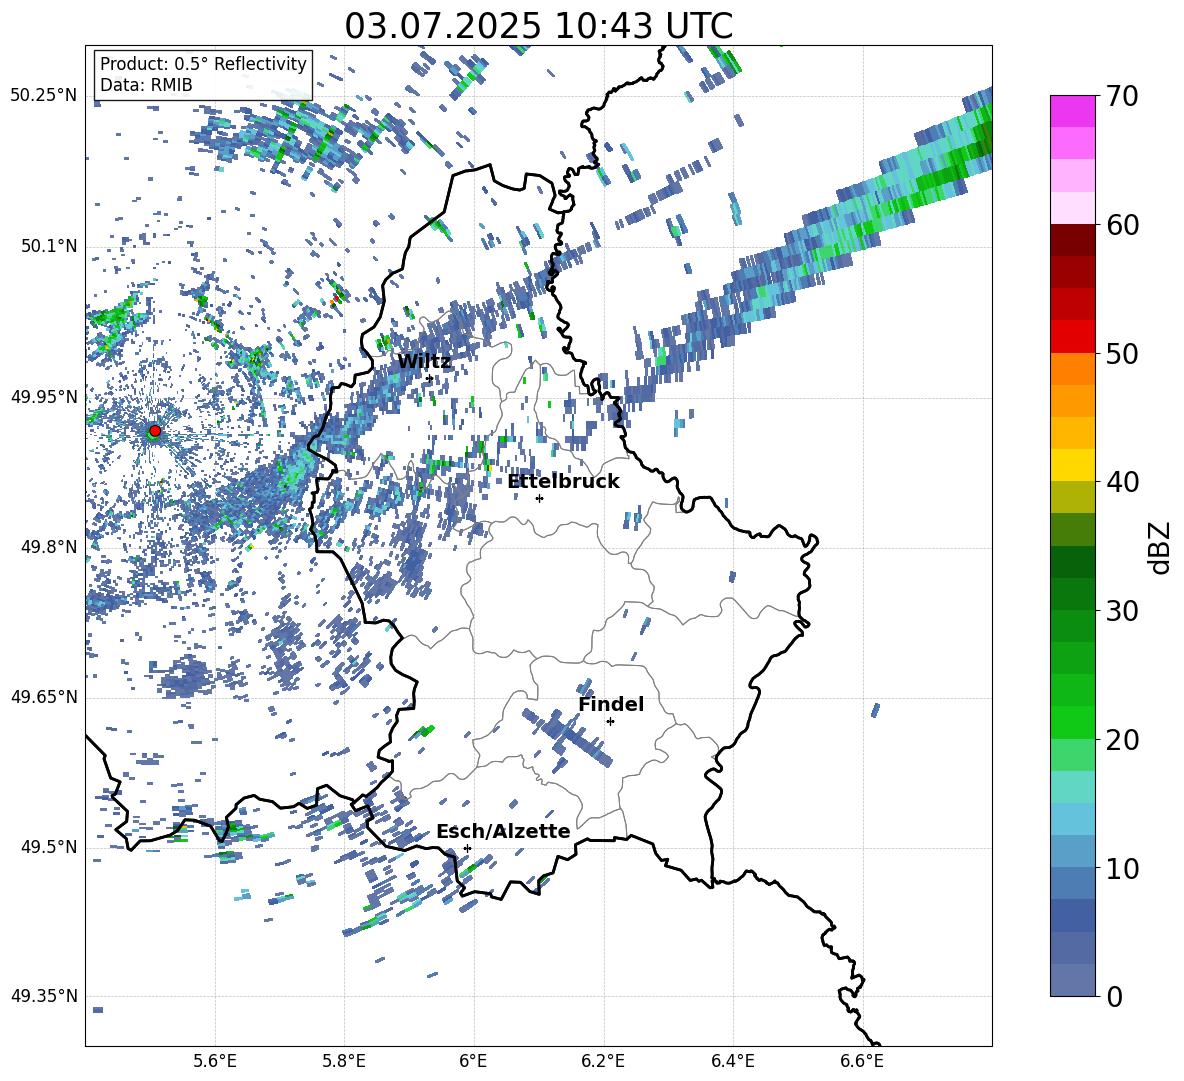Click the Ettelbruck city label
The width and height of the screenshot is (1184, 1081).
563,482
